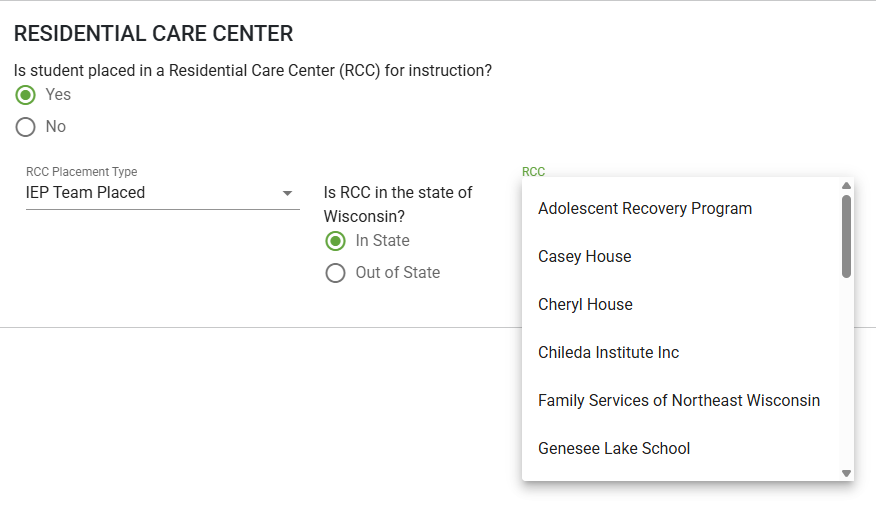The height and width of the screenshot is (508, 876).
Task: Select Casey House from the list
Action: tap(682, 257)
